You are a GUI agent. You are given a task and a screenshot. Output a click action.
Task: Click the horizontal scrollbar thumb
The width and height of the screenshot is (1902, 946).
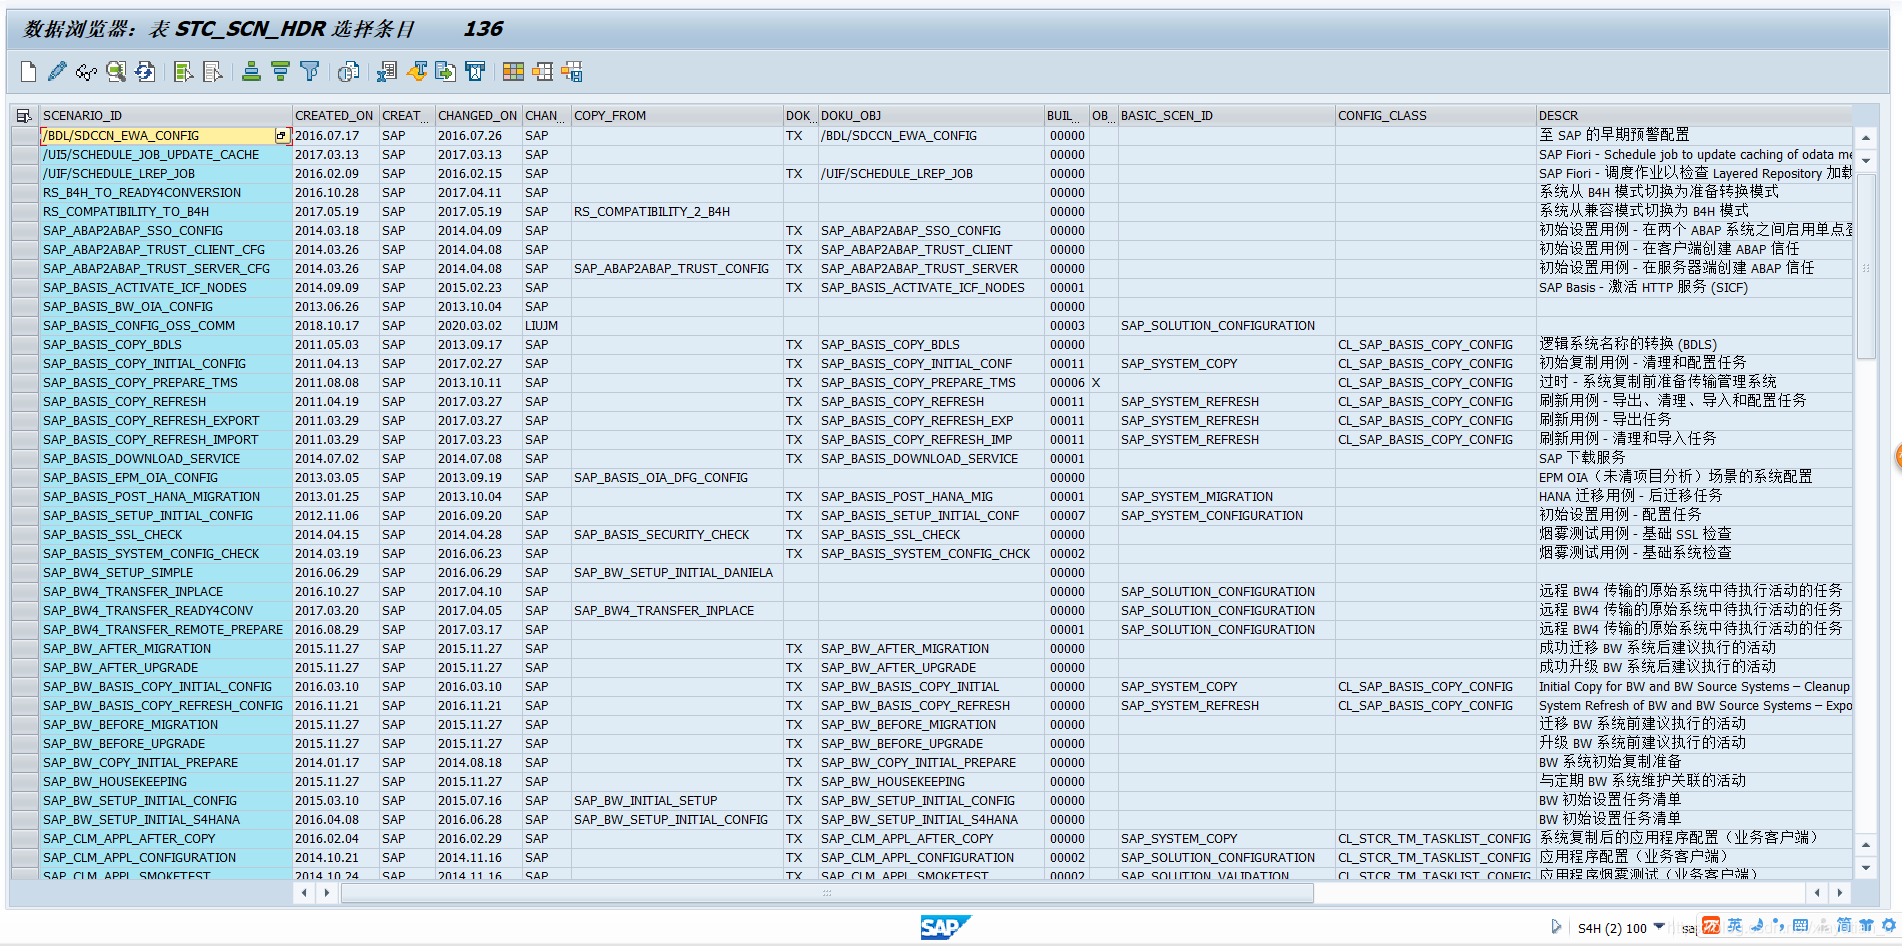(x=827, y=893)
